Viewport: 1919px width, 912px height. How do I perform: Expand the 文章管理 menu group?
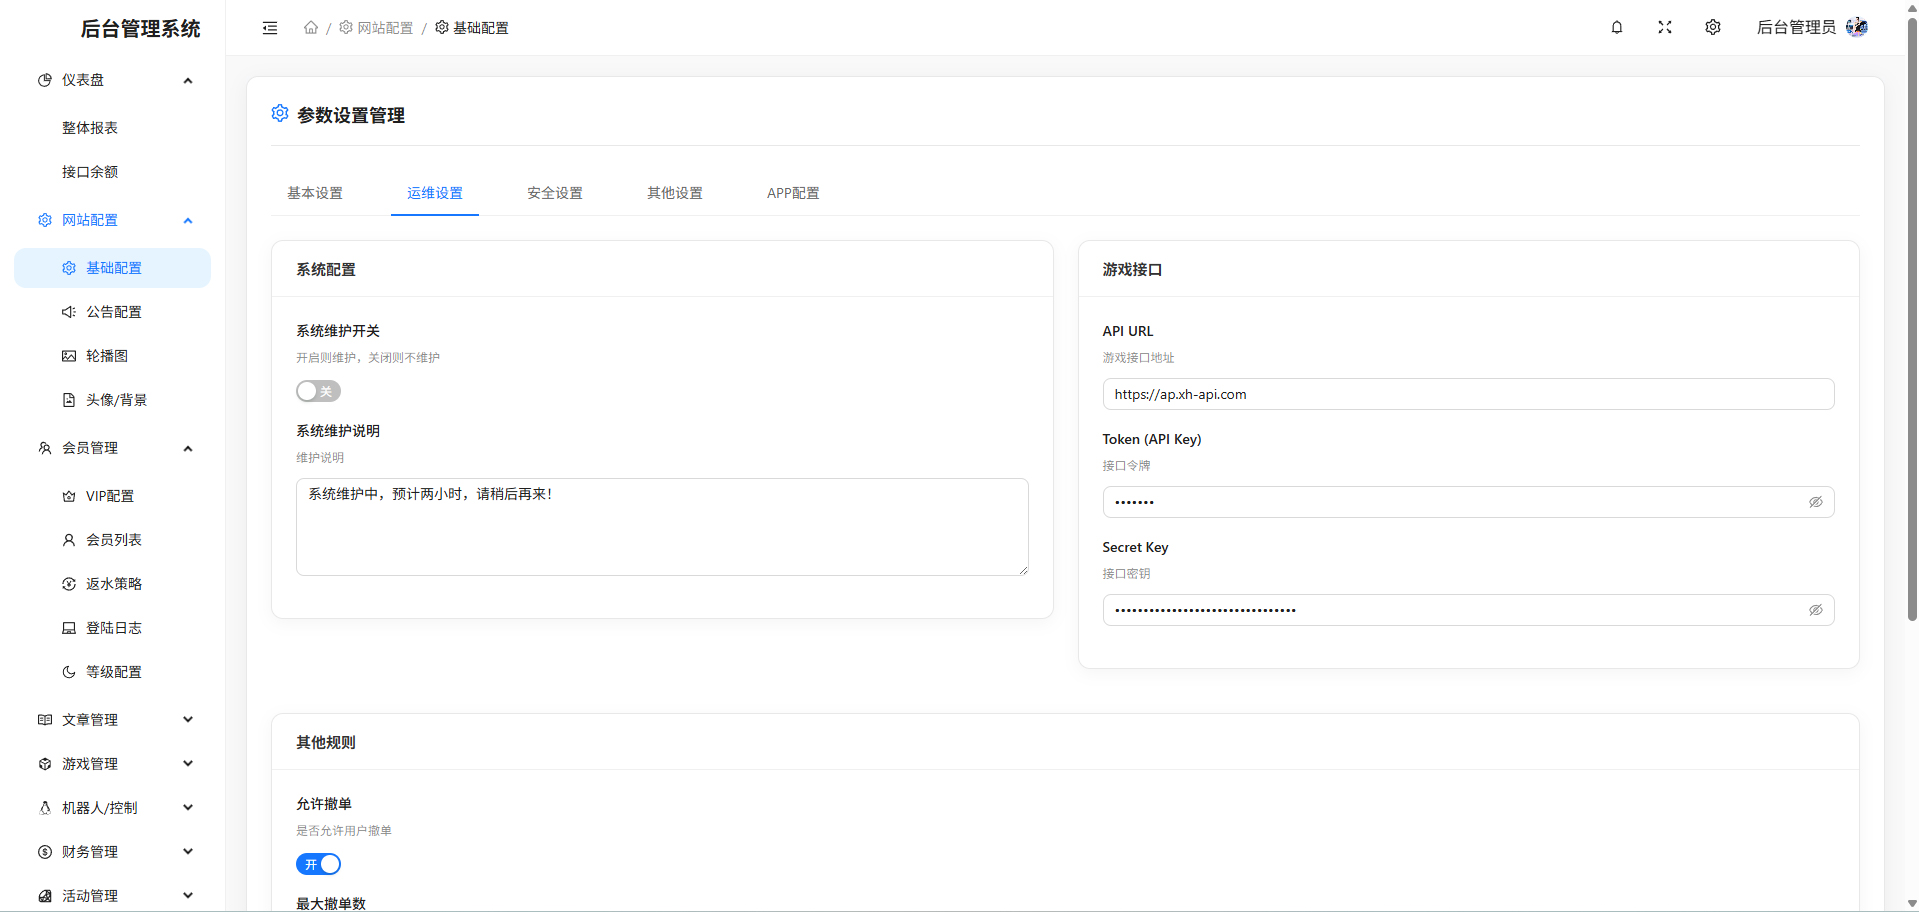click(x=188, y=720)
